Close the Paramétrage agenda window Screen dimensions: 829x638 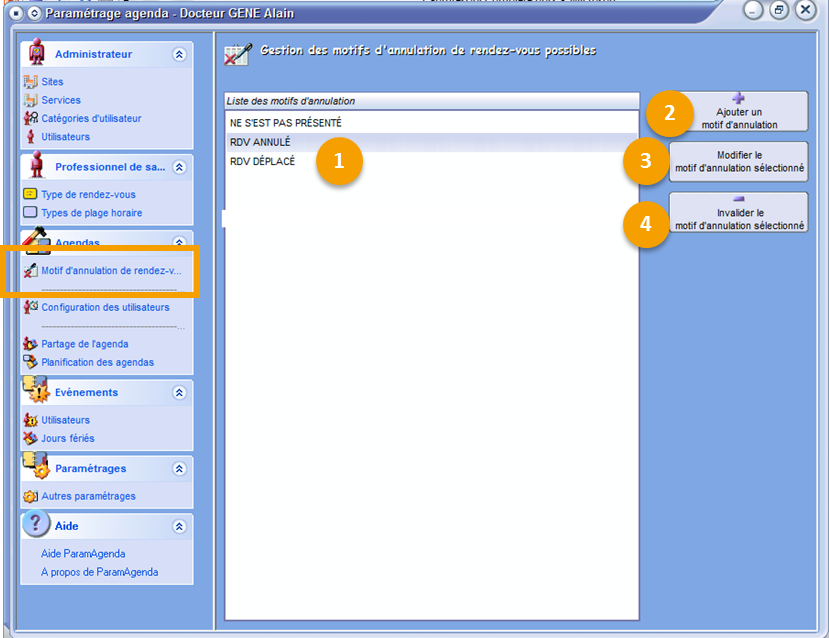pyautogui.click(x=806, y=10)
